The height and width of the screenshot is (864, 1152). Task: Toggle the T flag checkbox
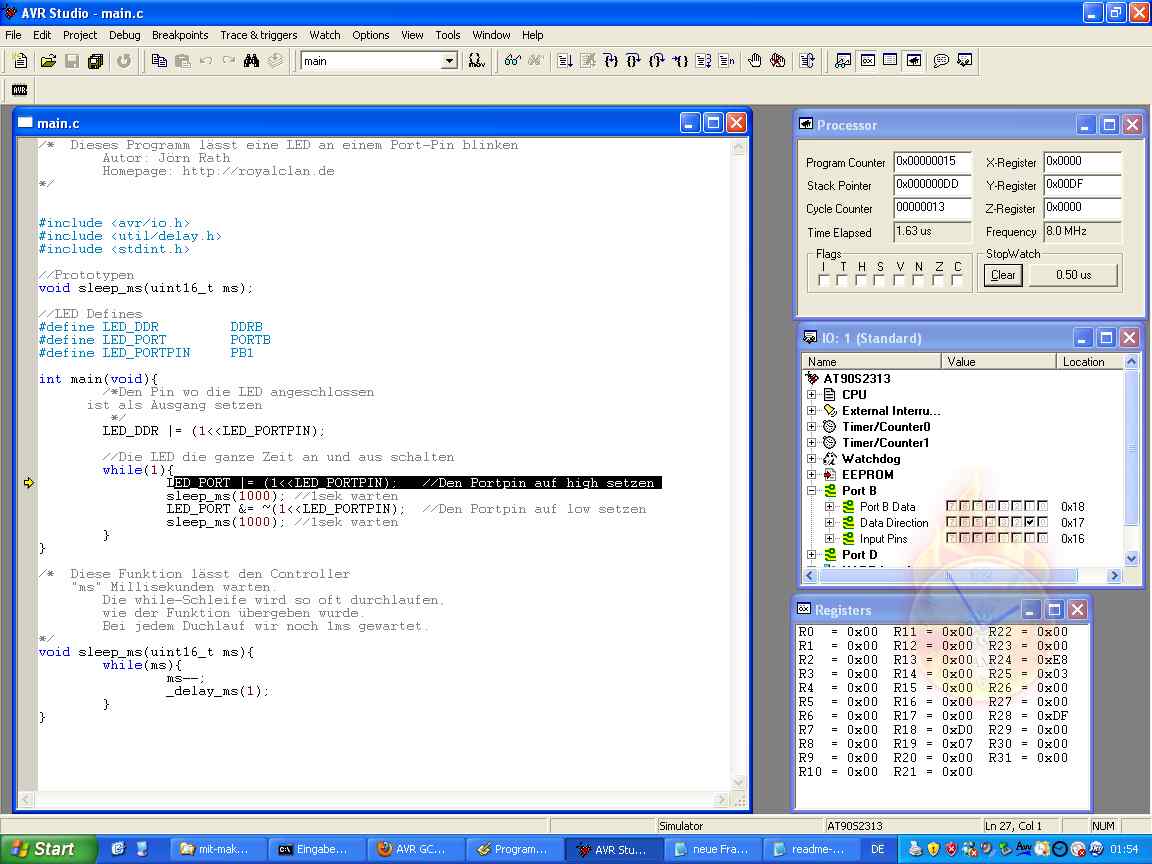843,281
